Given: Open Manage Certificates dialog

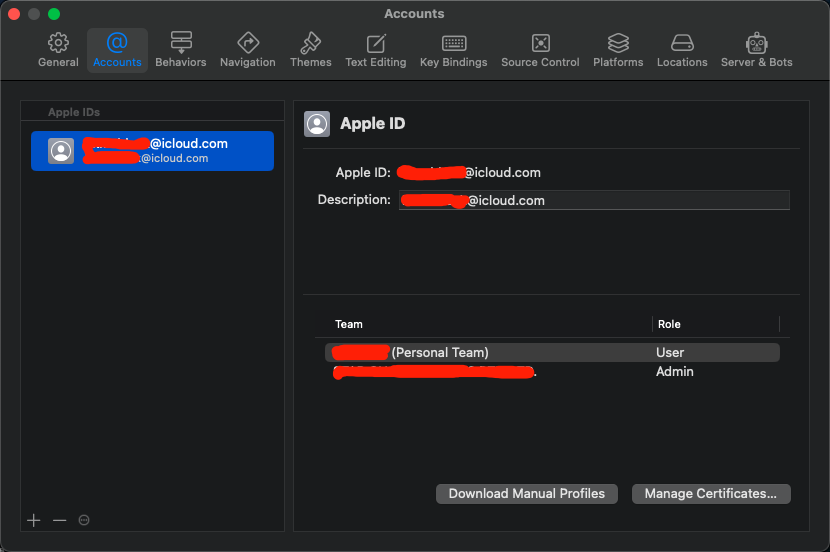Looking at the screenshot, I should (711, 494).
